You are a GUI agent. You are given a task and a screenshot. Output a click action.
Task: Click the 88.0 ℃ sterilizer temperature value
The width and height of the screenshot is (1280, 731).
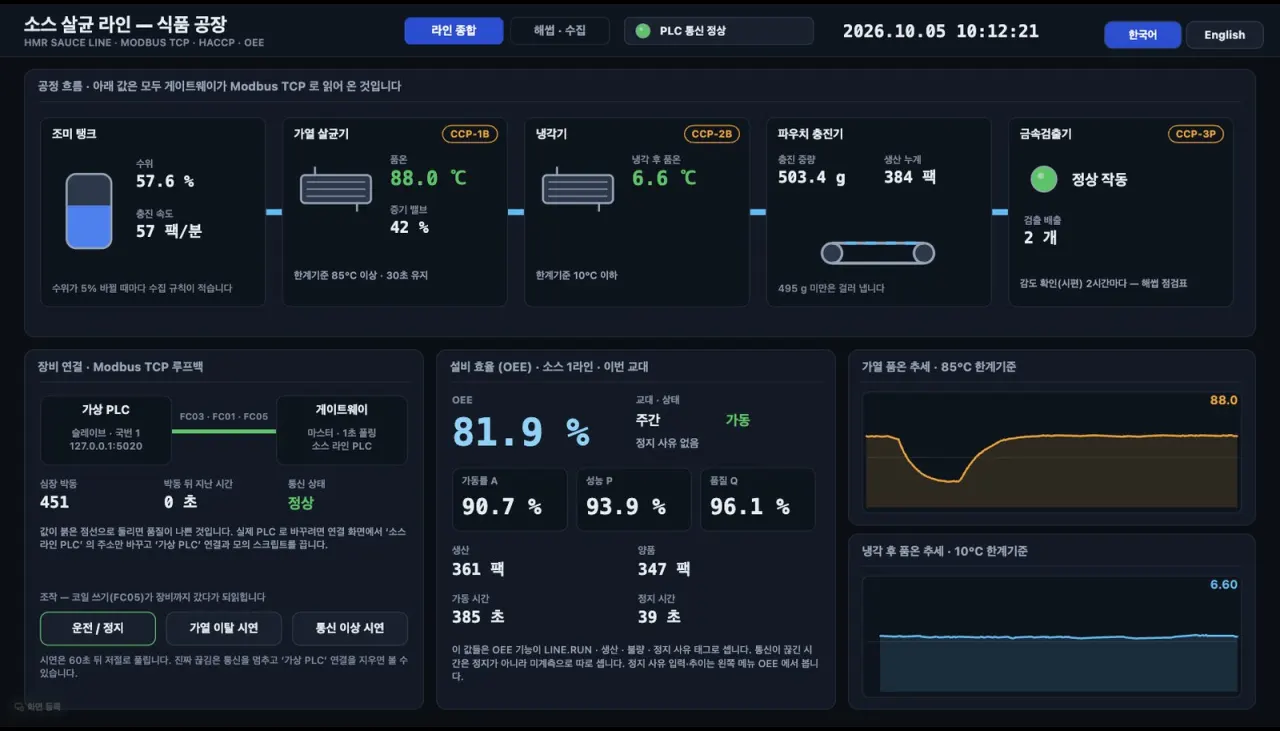(x=428, y=178)
